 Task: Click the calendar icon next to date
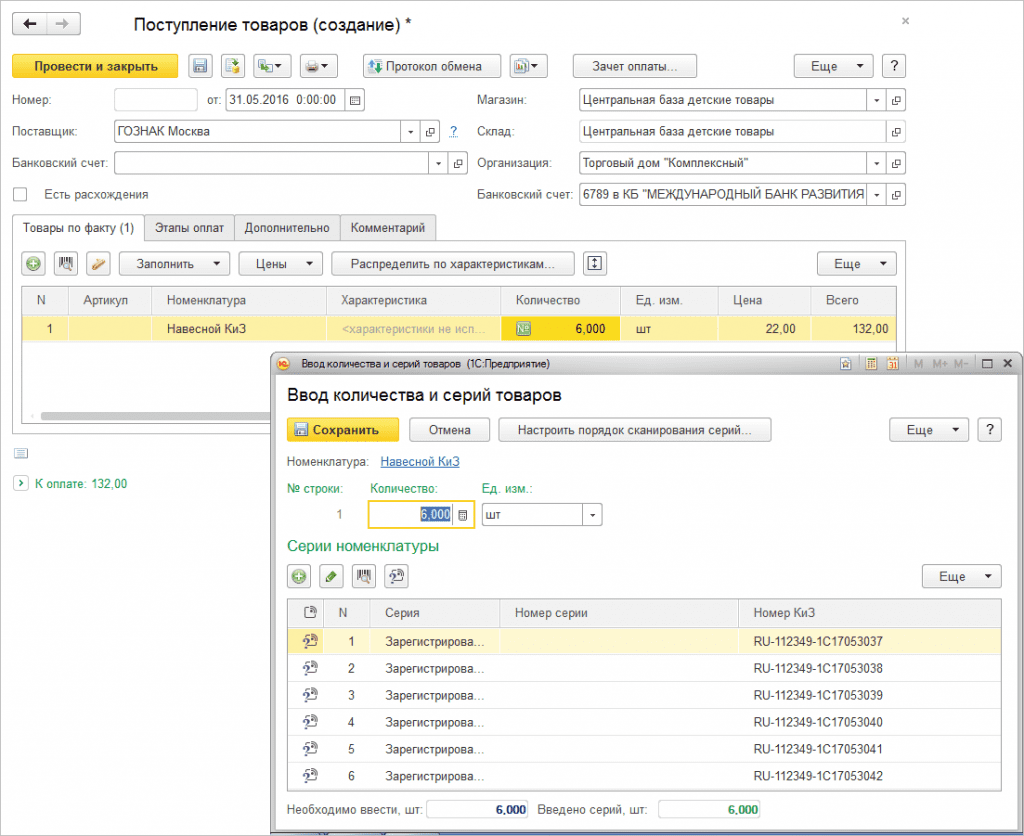click(x=355, y=100)
